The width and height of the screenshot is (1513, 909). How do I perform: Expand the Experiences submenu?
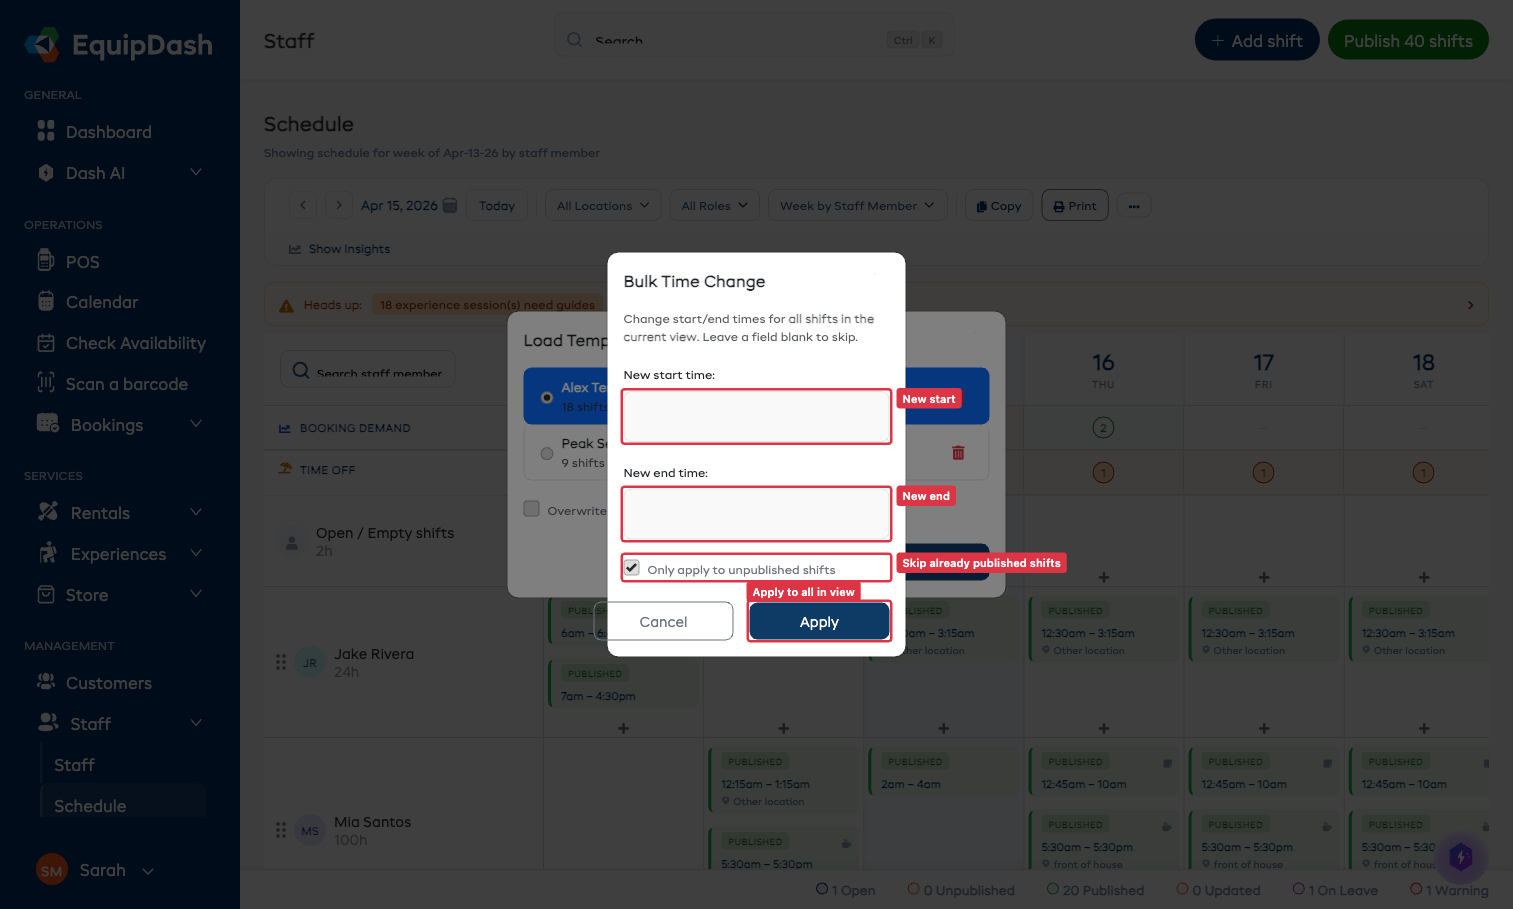click(196, 553)
